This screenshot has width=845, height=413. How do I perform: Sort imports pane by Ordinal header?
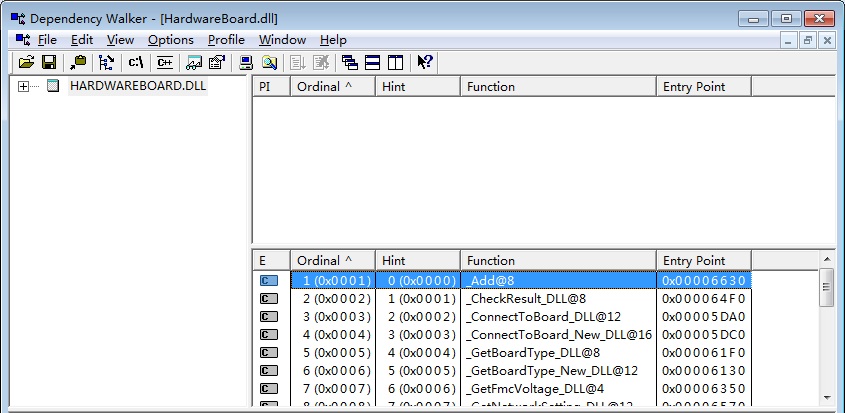tap(333, 86)
